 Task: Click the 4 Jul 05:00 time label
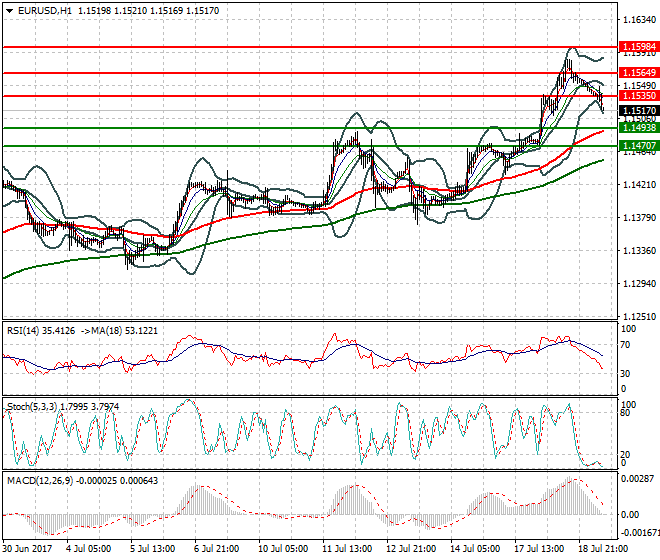coord(88,549)
